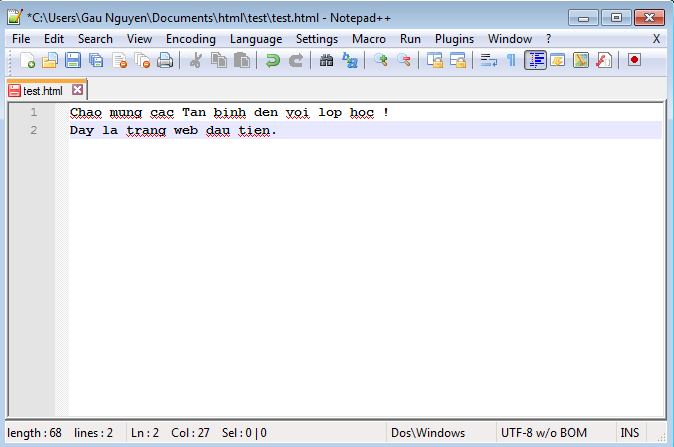Zoom out with magnifier minus icon
The width and height of the screenshot is (674, 447).
[404, 60]
